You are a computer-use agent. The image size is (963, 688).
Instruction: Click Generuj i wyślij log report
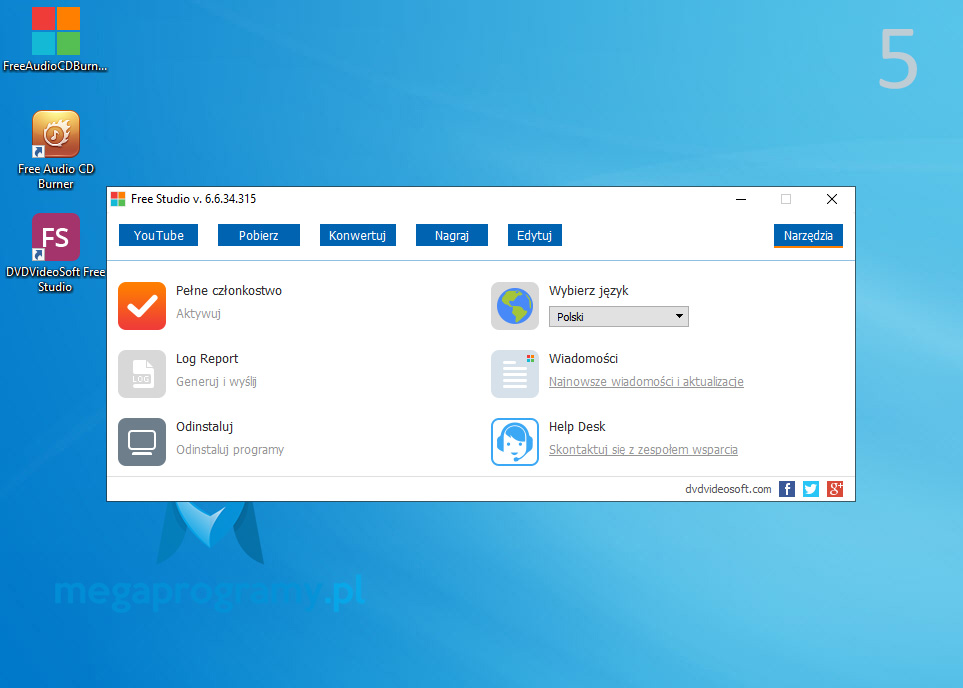(x=216, y=382)
